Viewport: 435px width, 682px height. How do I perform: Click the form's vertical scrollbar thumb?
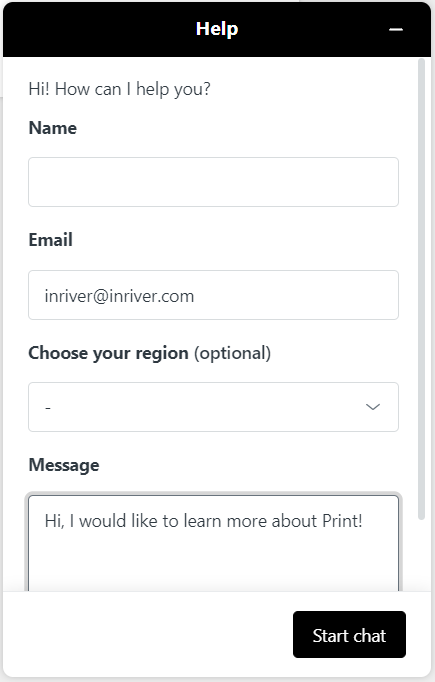pos(421,289)
